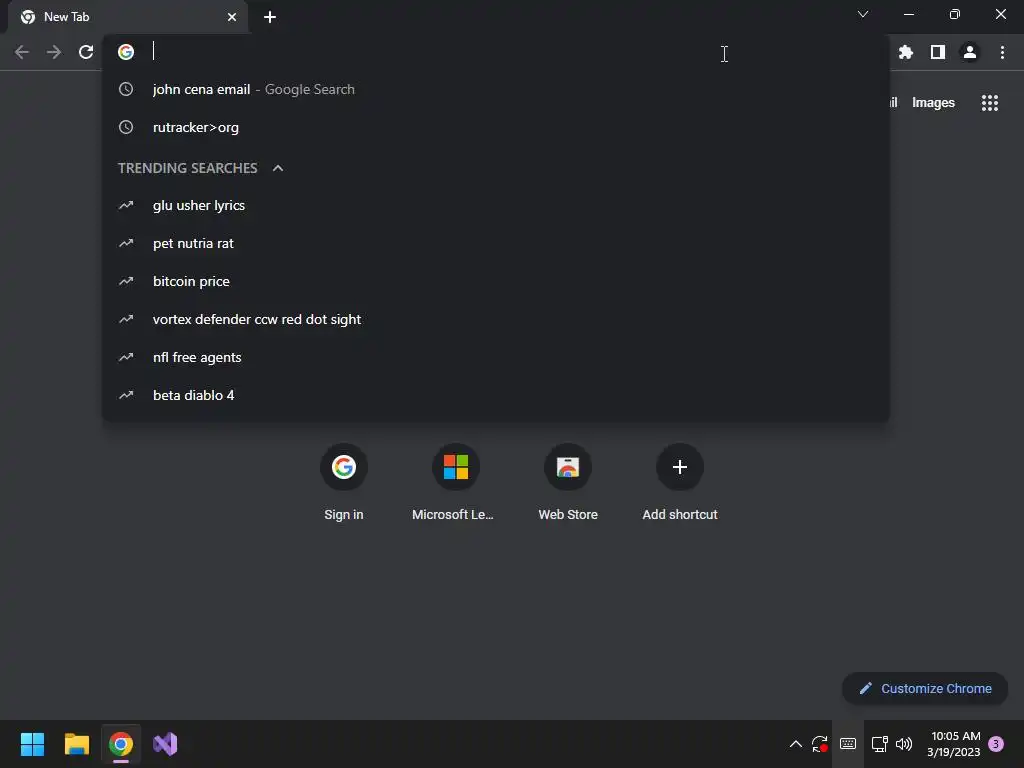Open the touch keyboard tray icon
Image resolution: width=1024 pixels, height=768 pixels.
848,744
